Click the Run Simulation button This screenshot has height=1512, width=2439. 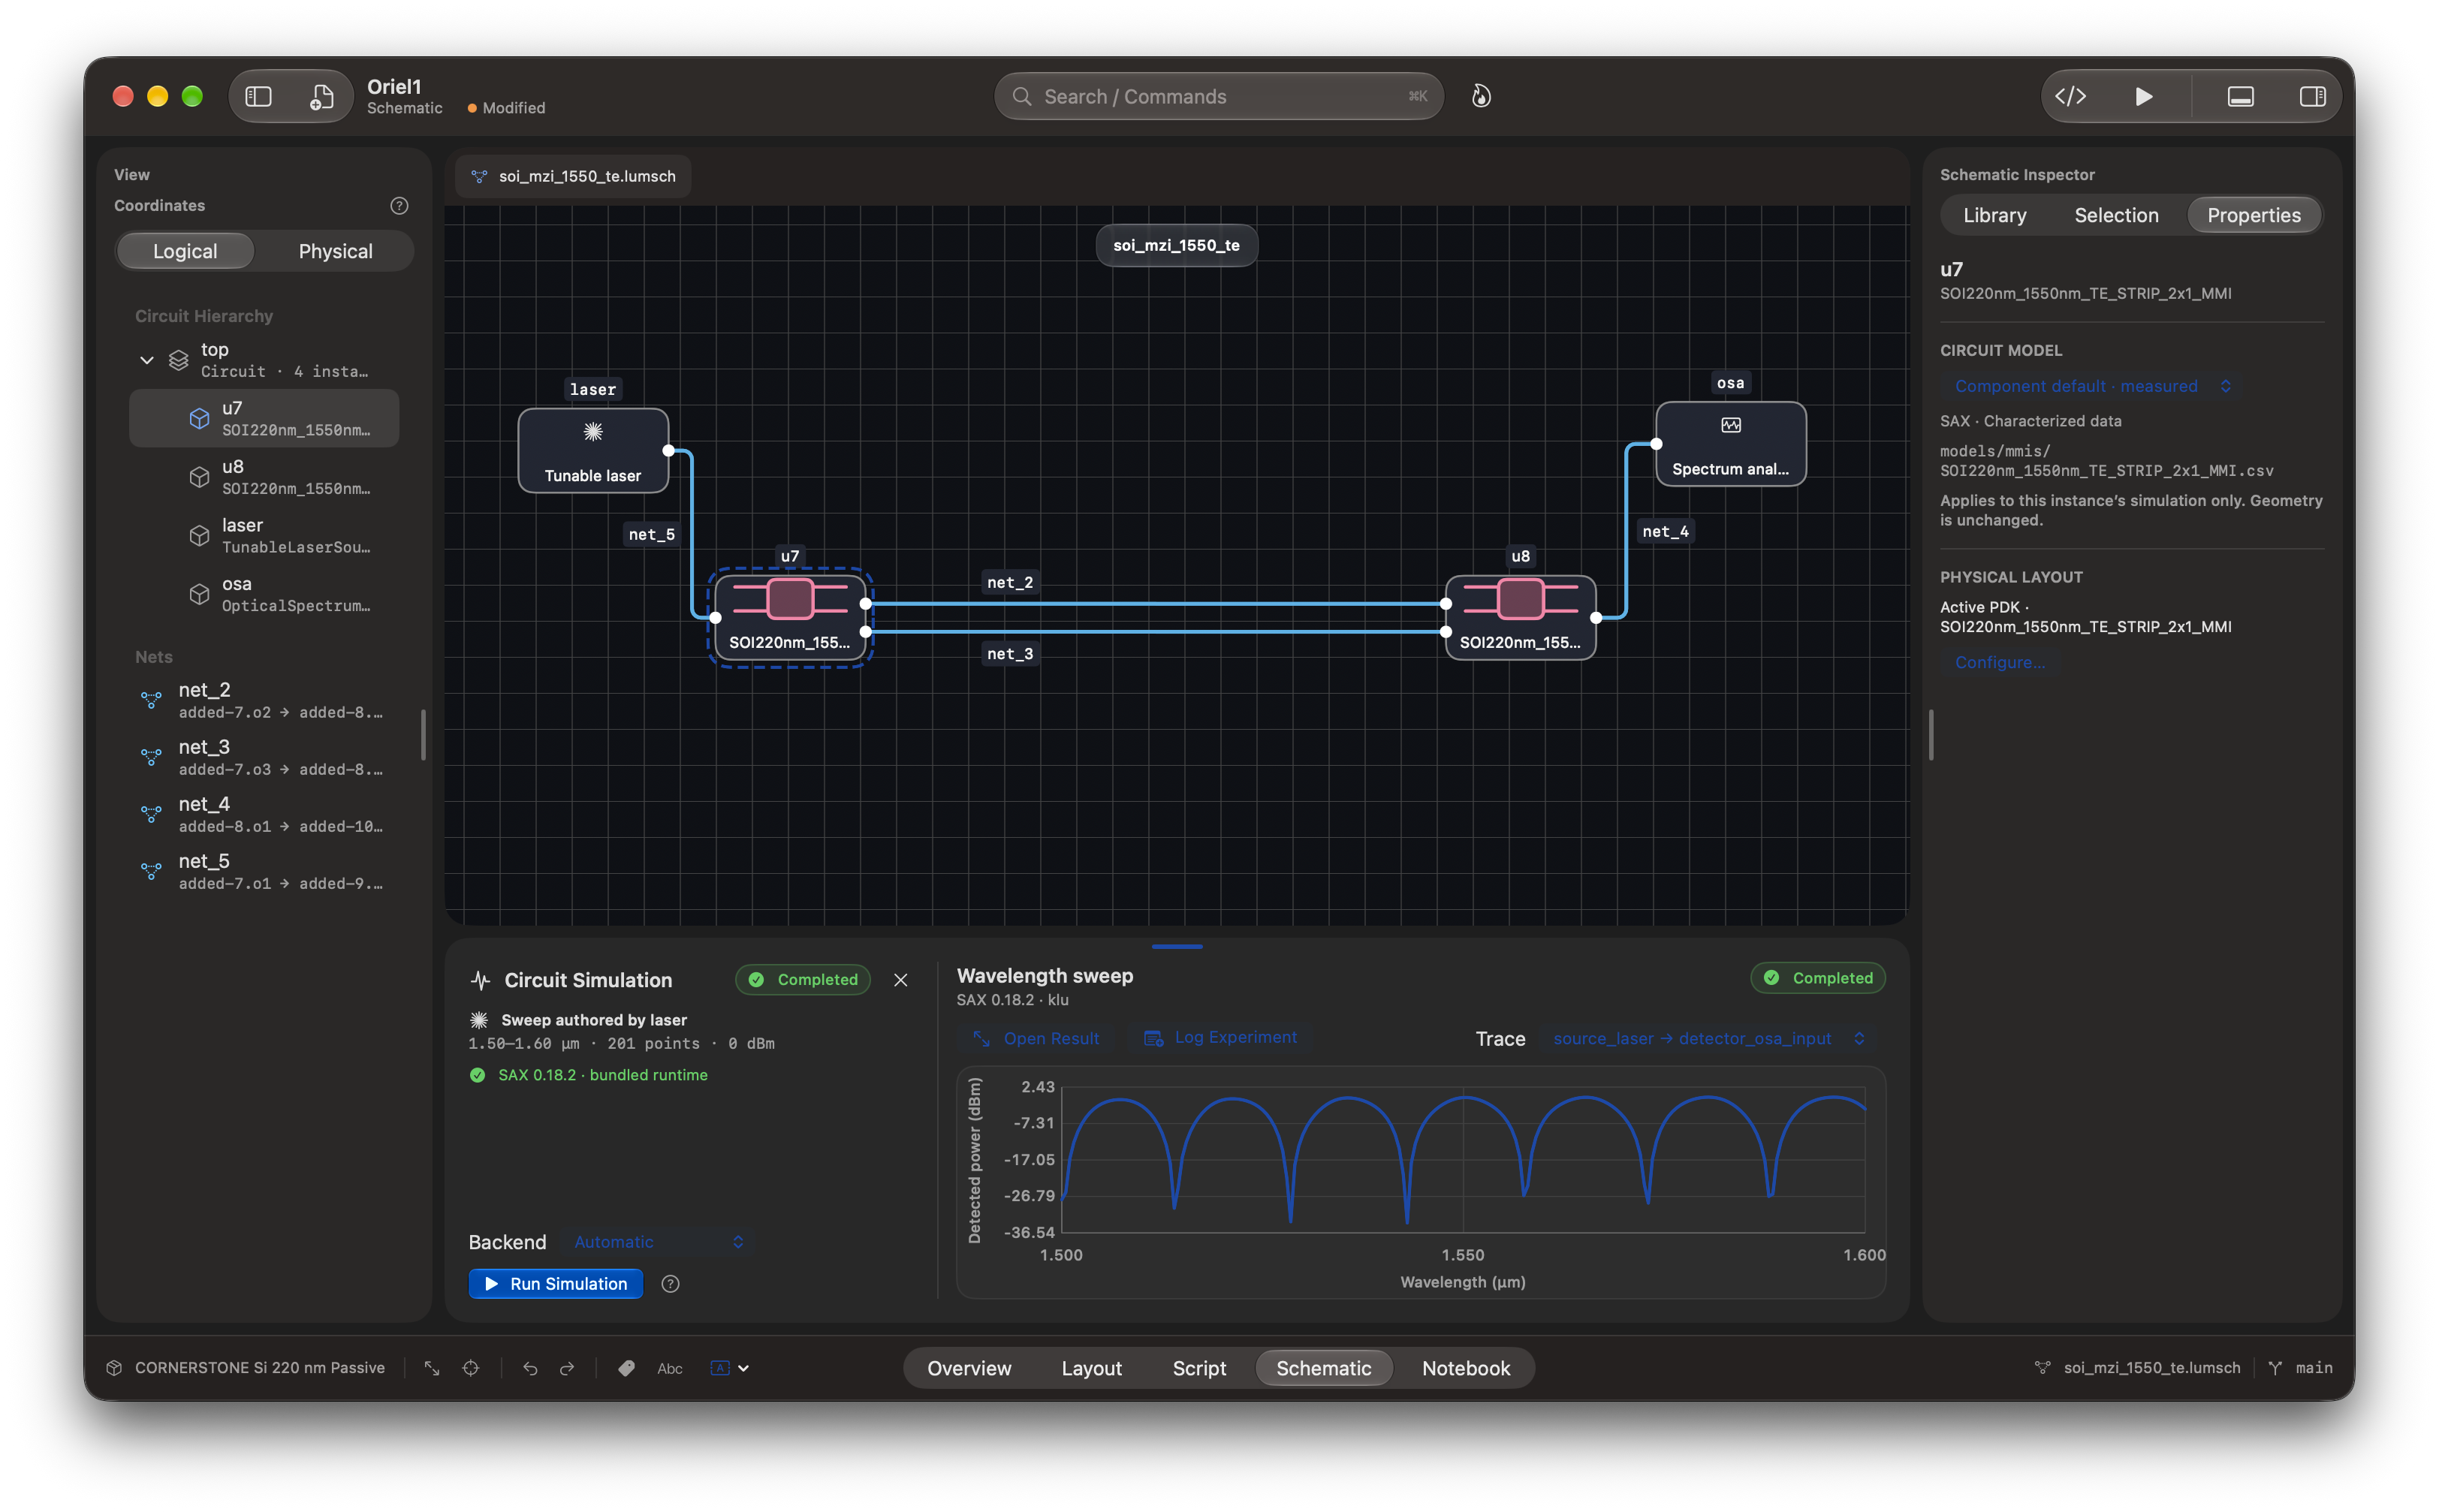(556, 1284)
